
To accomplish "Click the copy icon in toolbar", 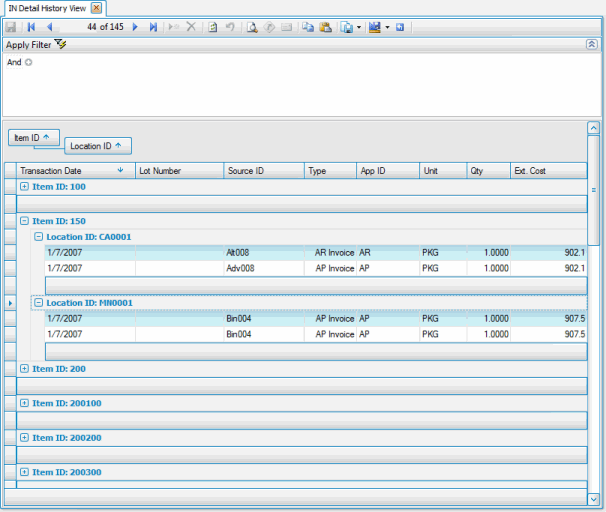I will click(307, 27).
